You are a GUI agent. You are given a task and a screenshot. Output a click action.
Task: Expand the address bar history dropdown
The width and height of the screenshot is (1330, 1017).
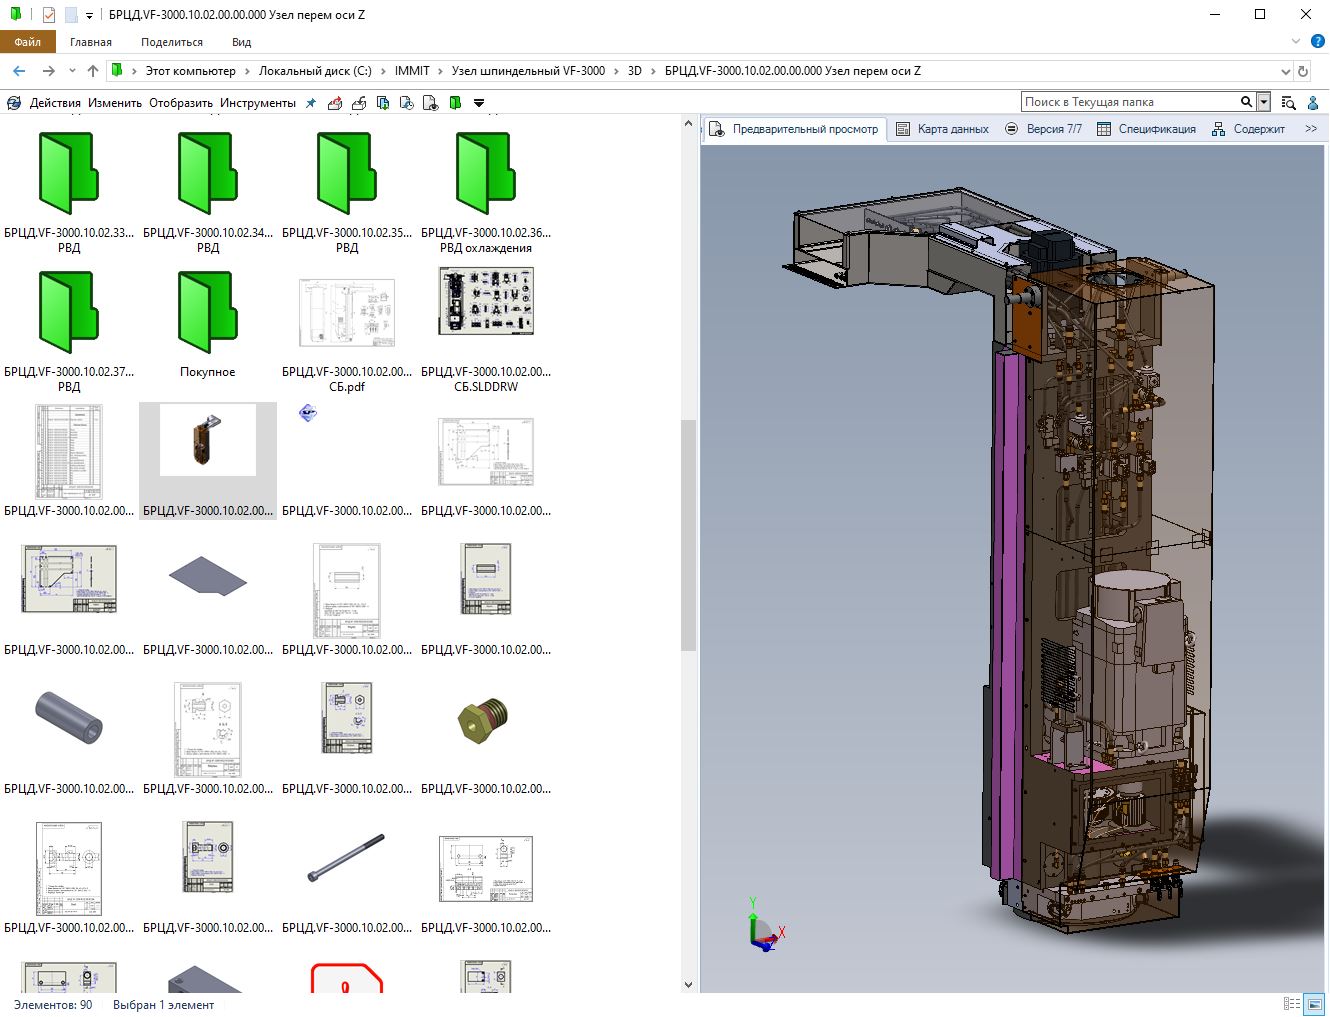click(1285, 71)
